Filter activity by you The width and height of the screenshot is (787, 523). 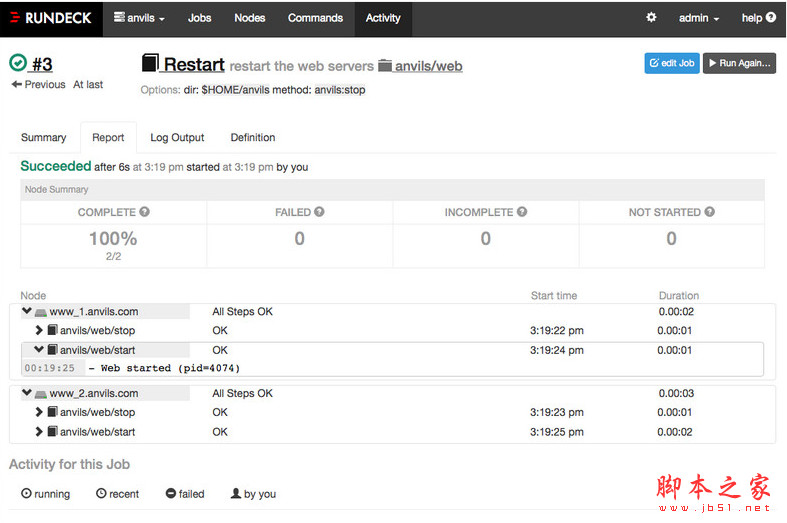pos(253,494)
